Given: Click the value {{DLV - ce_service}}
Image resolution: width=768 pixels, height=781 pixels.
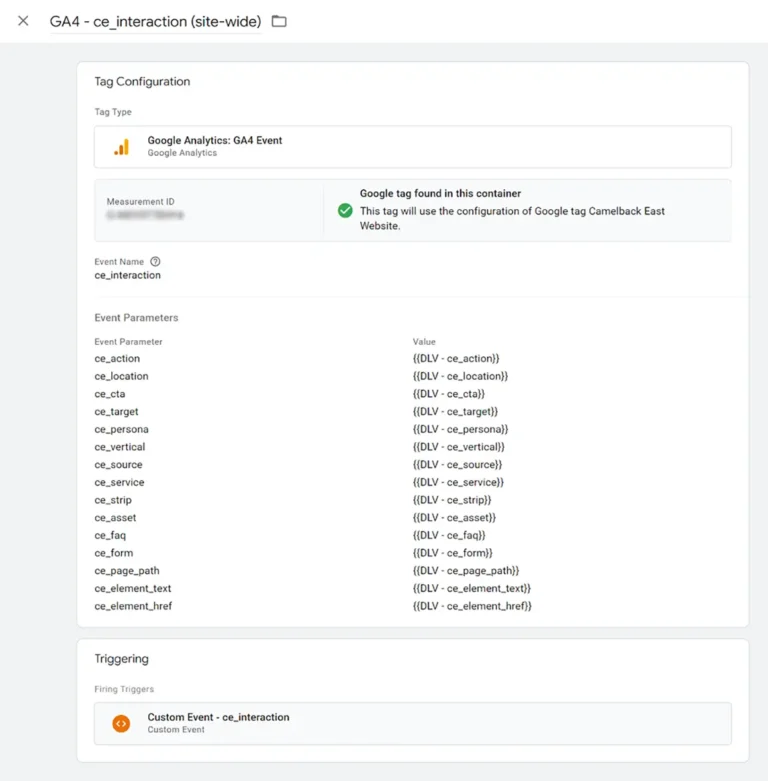Looking at the screenshot, I should click(458, 482).
